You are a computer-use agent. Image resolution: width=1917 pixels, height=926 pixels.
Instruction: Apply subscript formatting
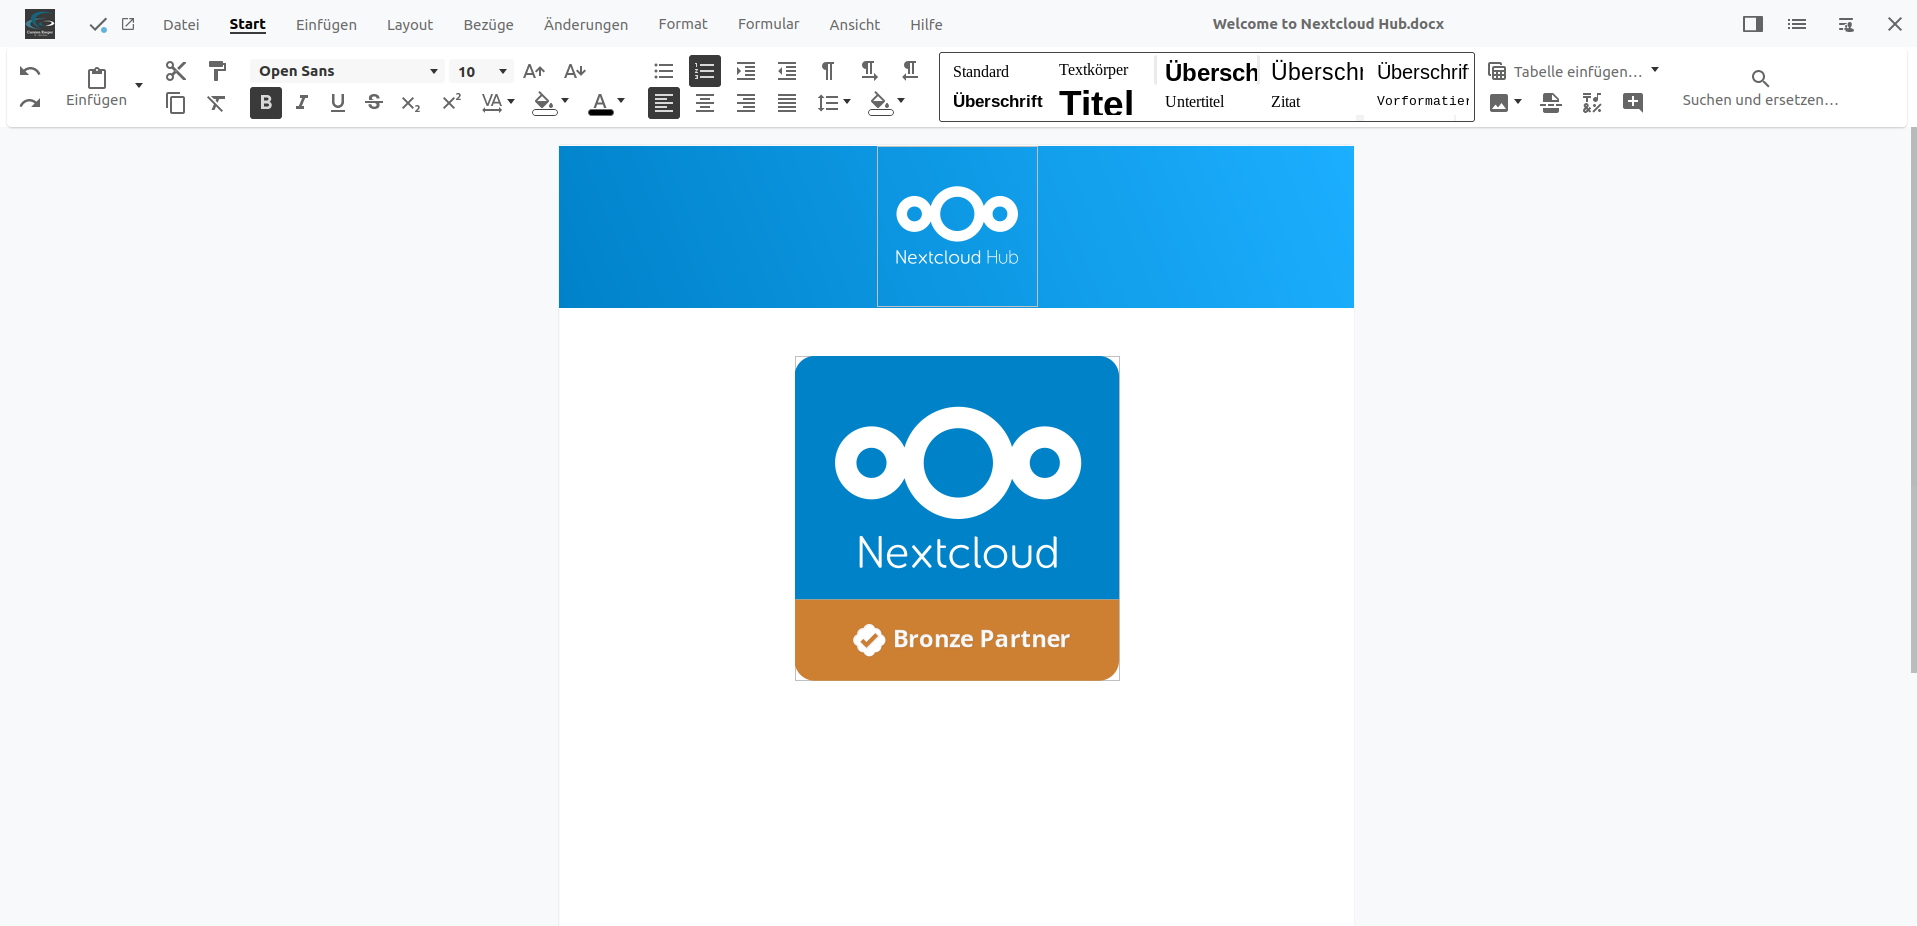(x=410, y=103)
